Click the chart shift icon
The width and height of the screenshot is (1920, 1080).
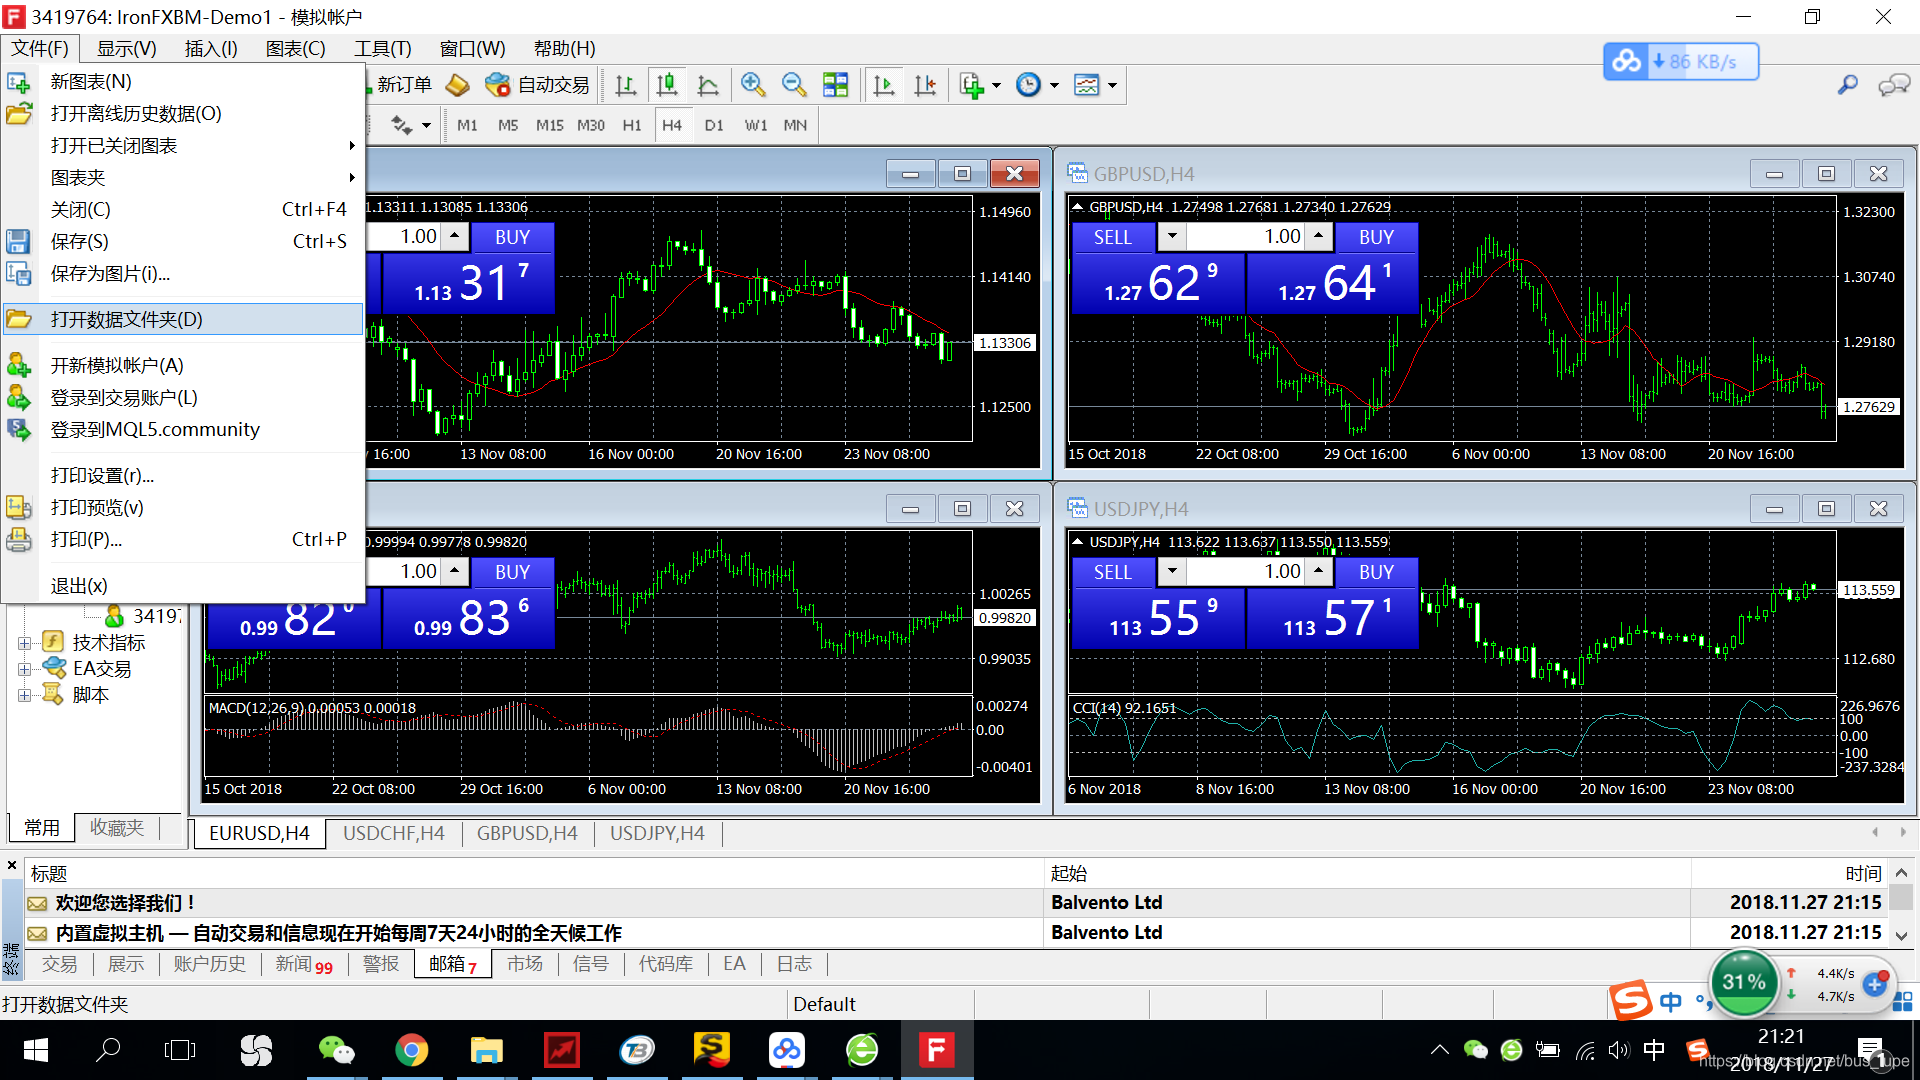[925, 85]
